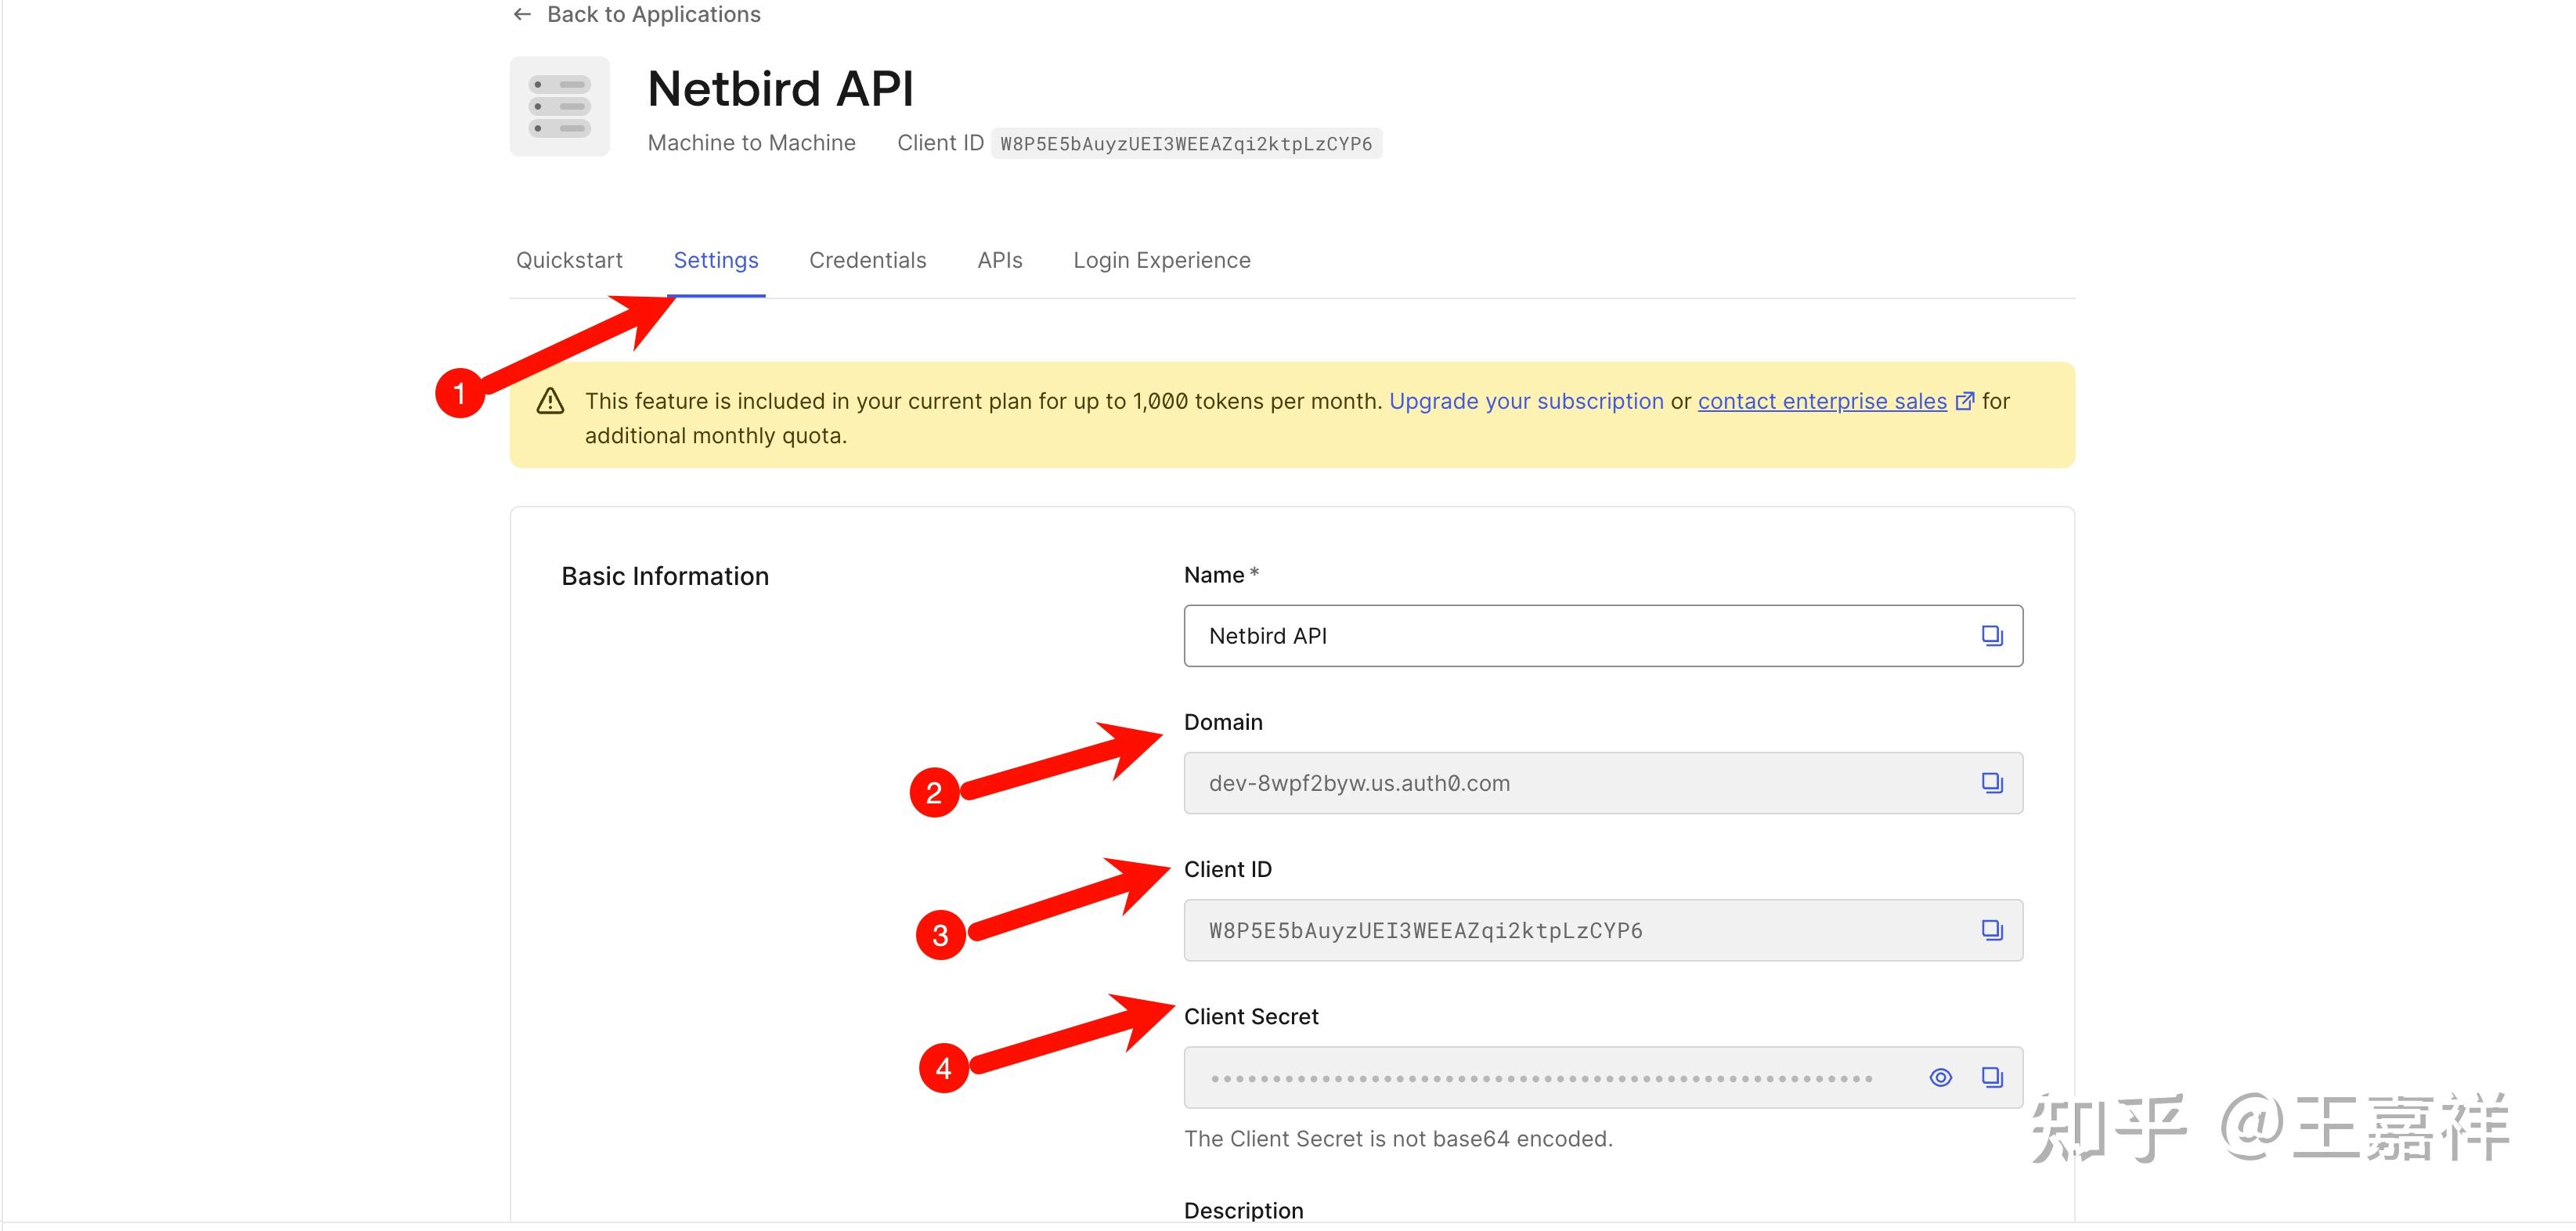The height and width of the screenshot is (1231, 2576).
Task: Click the back arrow icon
Action: coord(522,14)
